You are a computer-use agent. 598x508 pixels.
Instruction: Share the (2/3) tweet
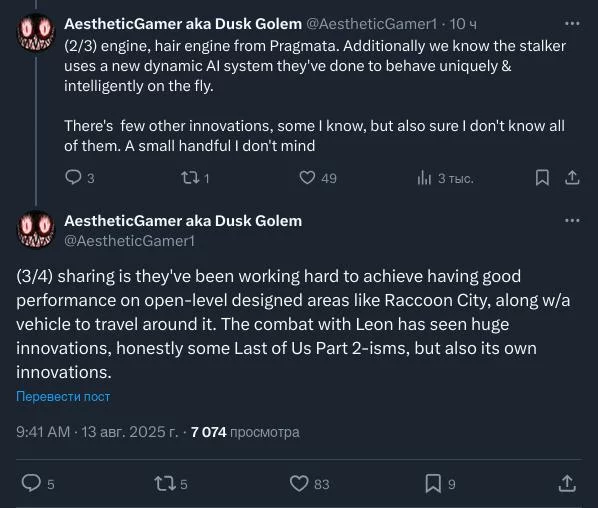coord(572,178)
